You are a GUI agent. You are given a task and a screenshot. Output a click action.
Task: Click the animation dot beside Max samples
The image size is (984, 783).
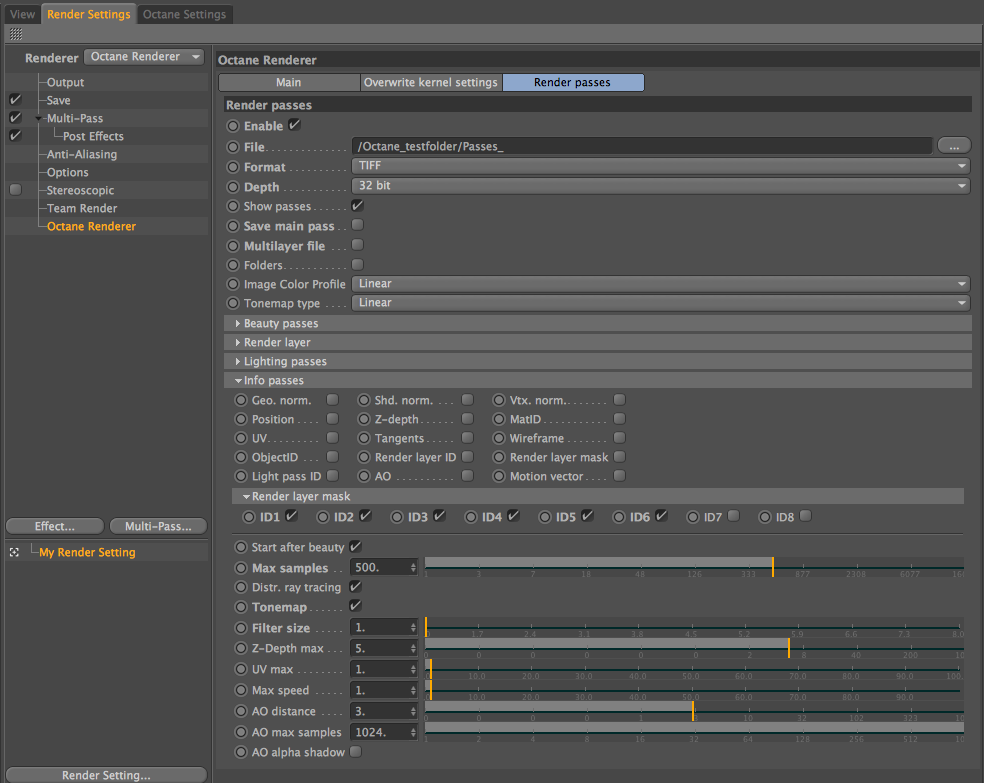[241, 568]
